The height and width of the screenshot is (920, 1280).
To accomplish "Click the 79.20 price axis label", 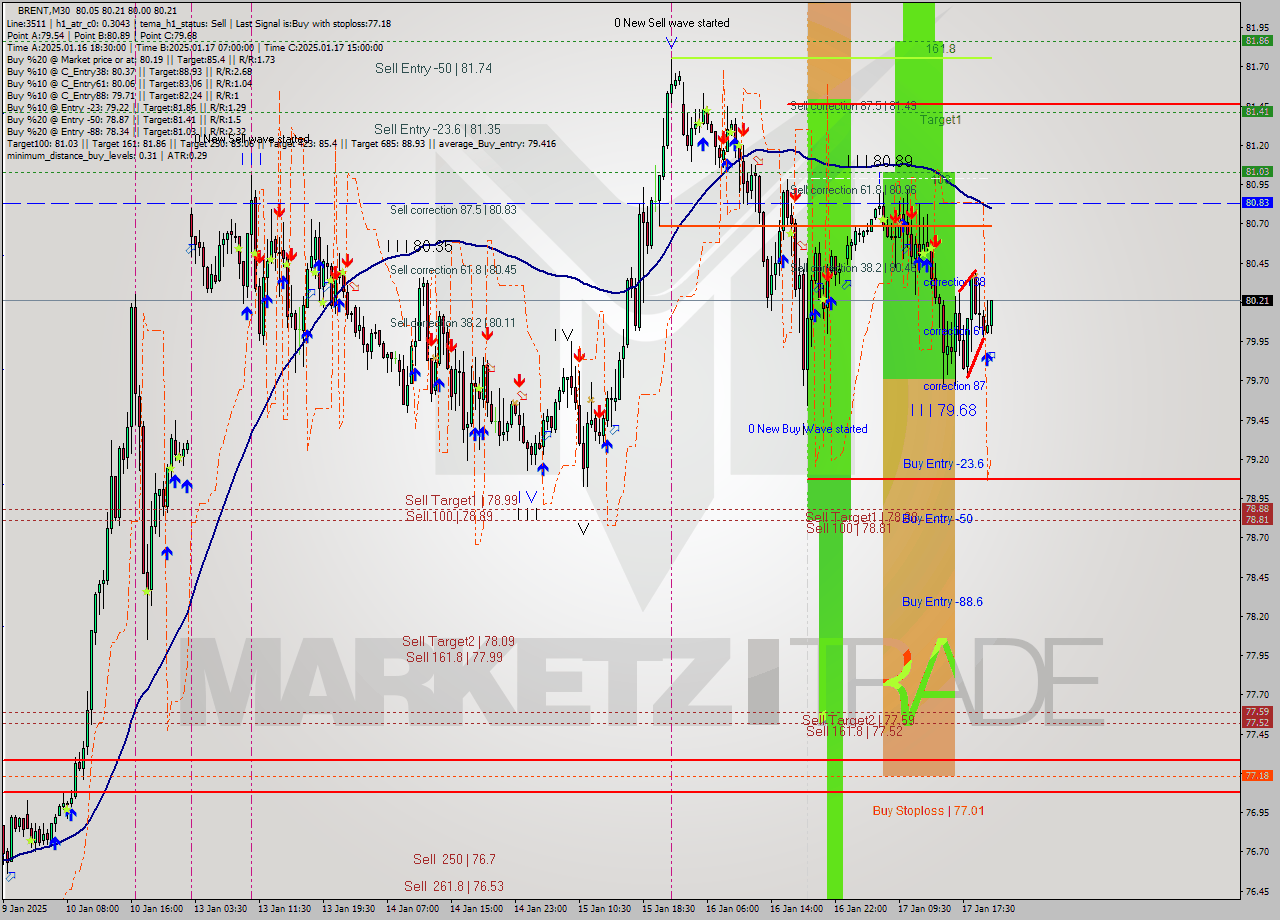I will coord(1257,460).
